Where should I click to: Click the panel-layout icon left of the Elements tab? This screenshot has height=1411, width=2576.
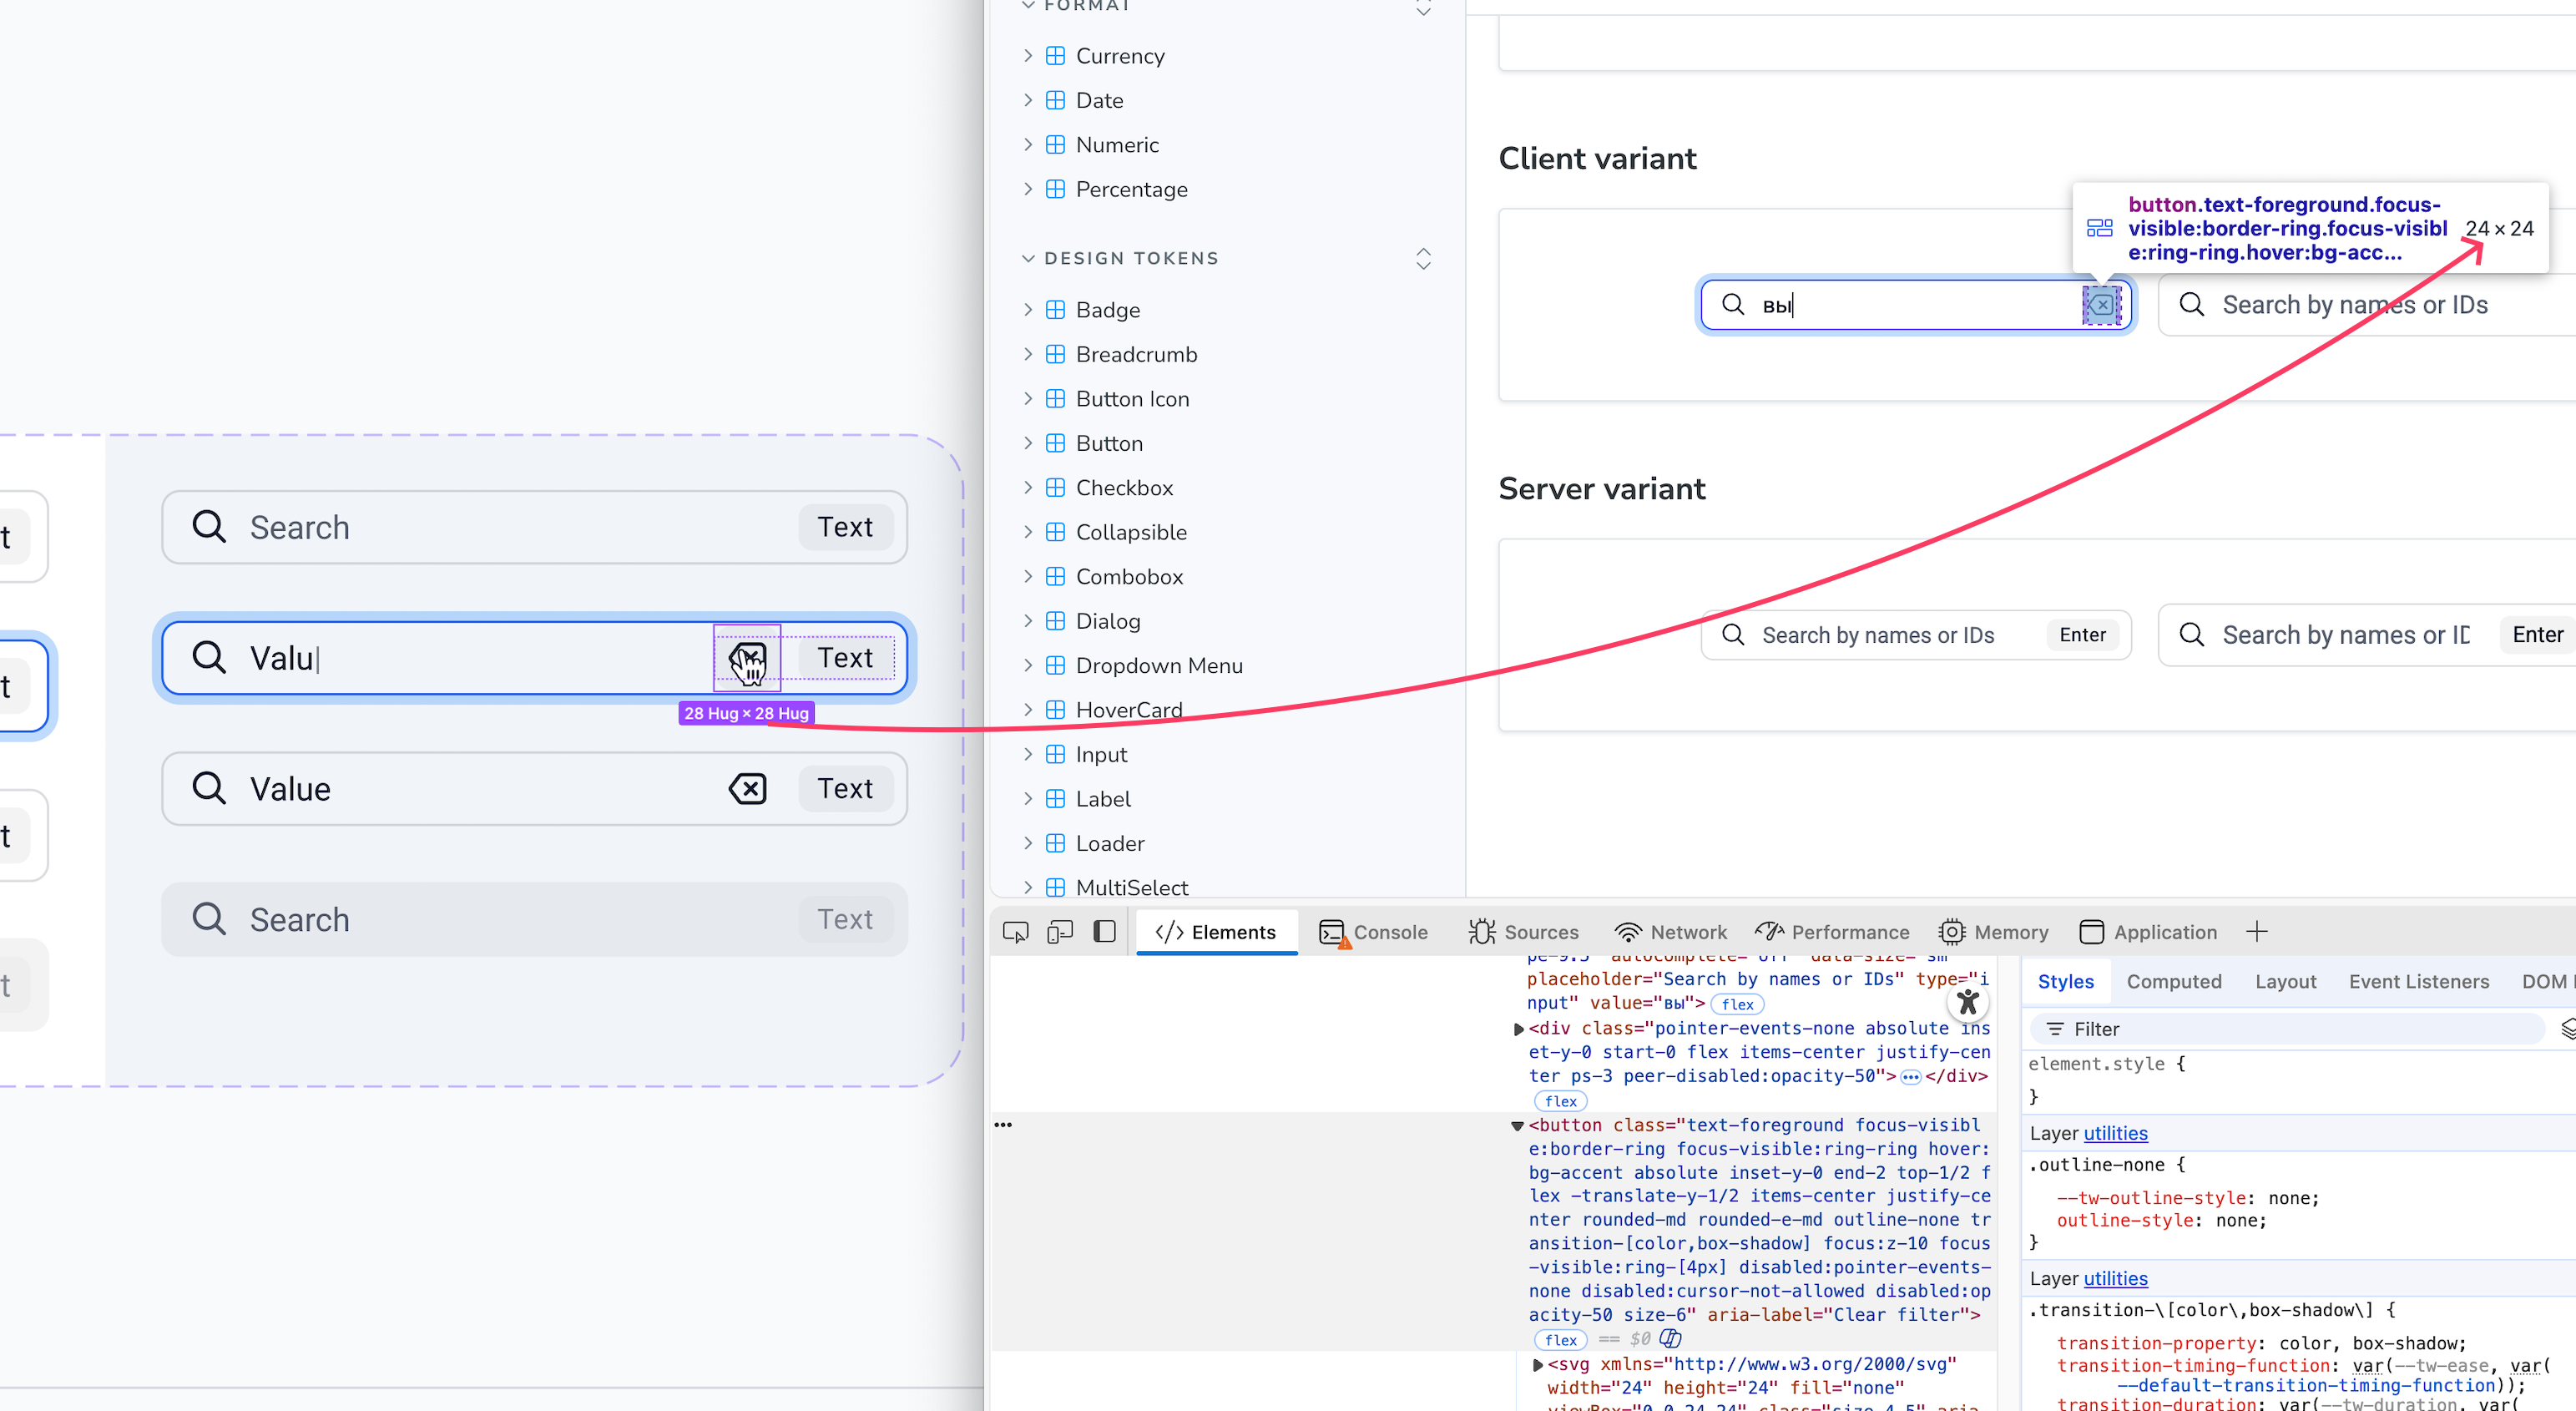tap(1105, 932)
